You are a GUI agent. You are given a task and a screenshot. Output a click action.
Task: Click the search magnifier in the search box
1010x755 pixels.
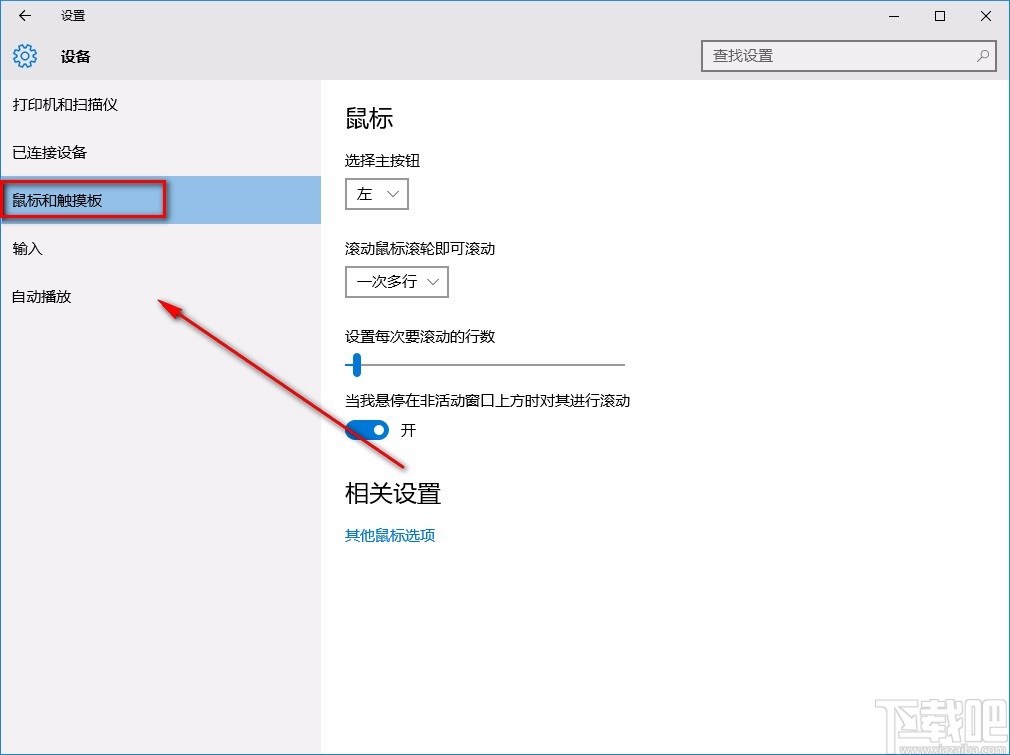tap(983, 56)
